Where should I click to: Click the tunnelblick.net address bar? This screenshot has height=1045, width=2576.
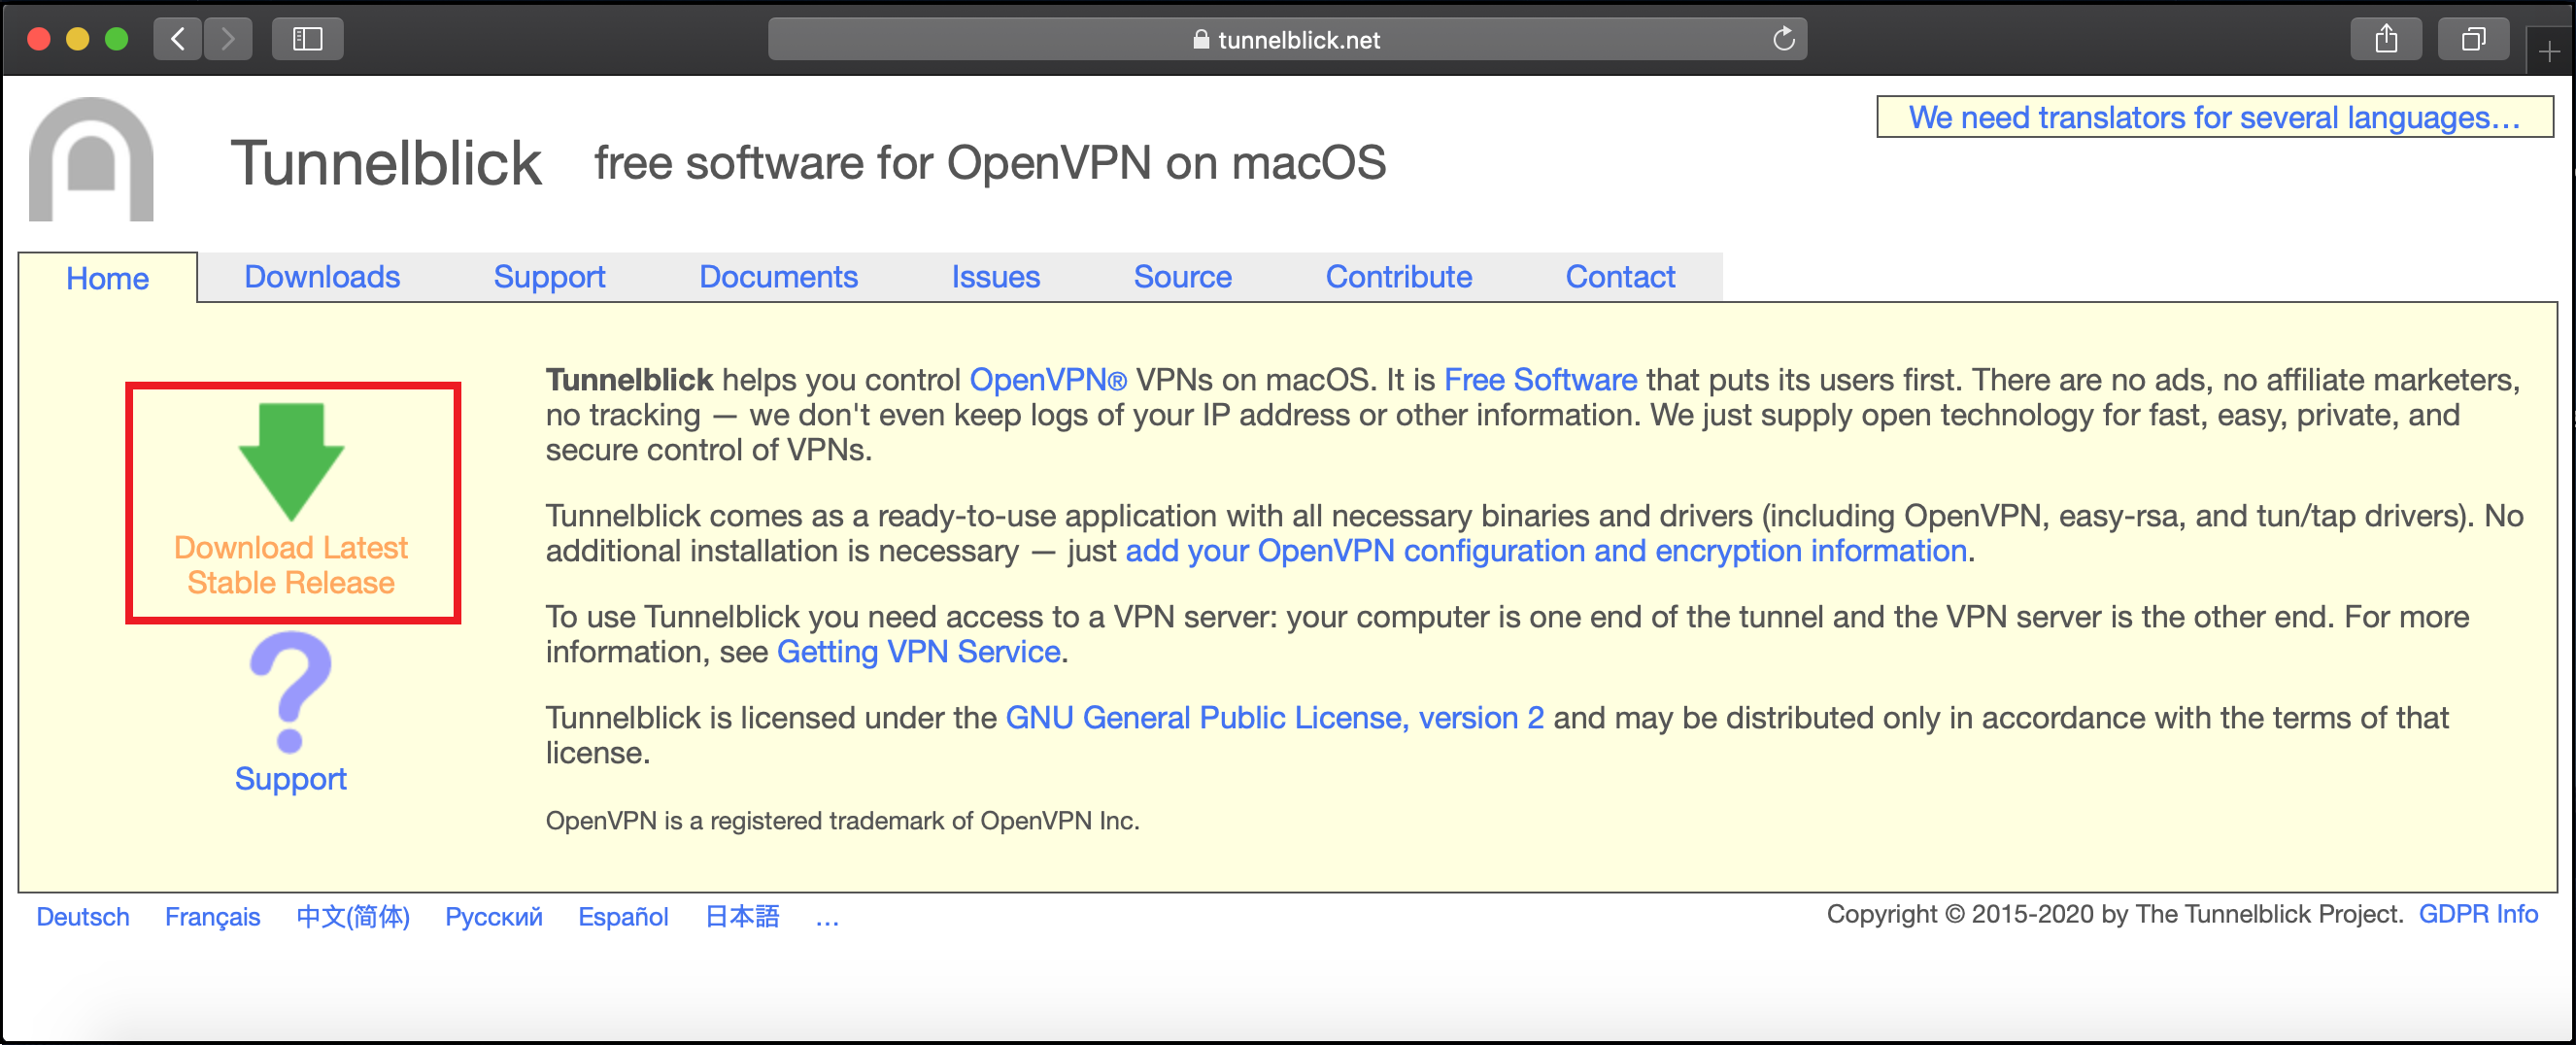tap(1287, 39)
